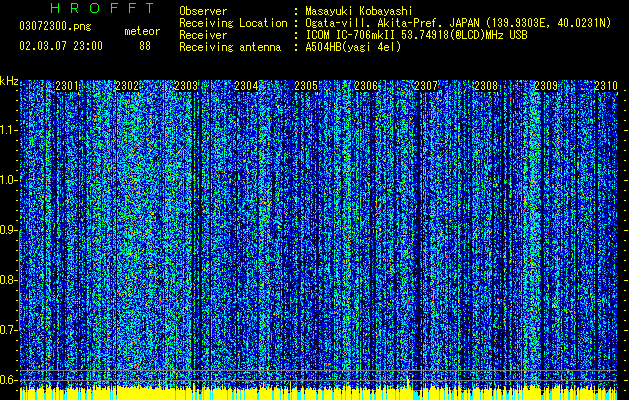Click observer name Masayuki Kobayashi
This screenshot has width=629, height=400.
[x=359, y=11]
